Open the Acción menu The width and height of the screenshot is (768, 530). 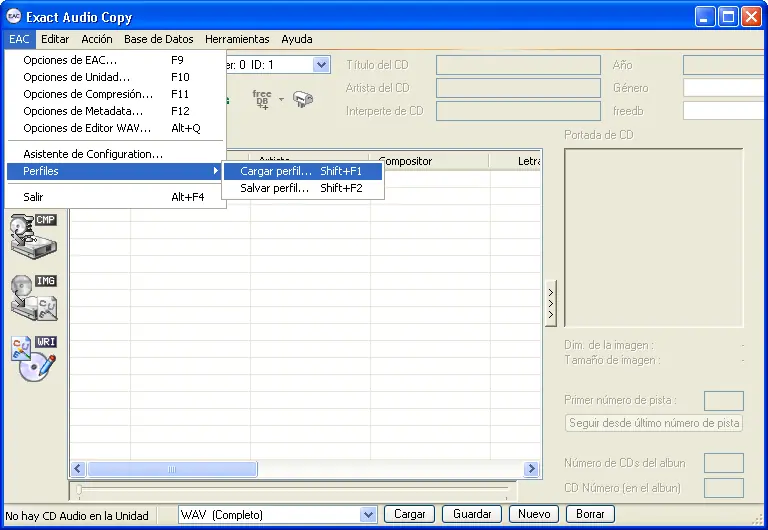point(97,39)
